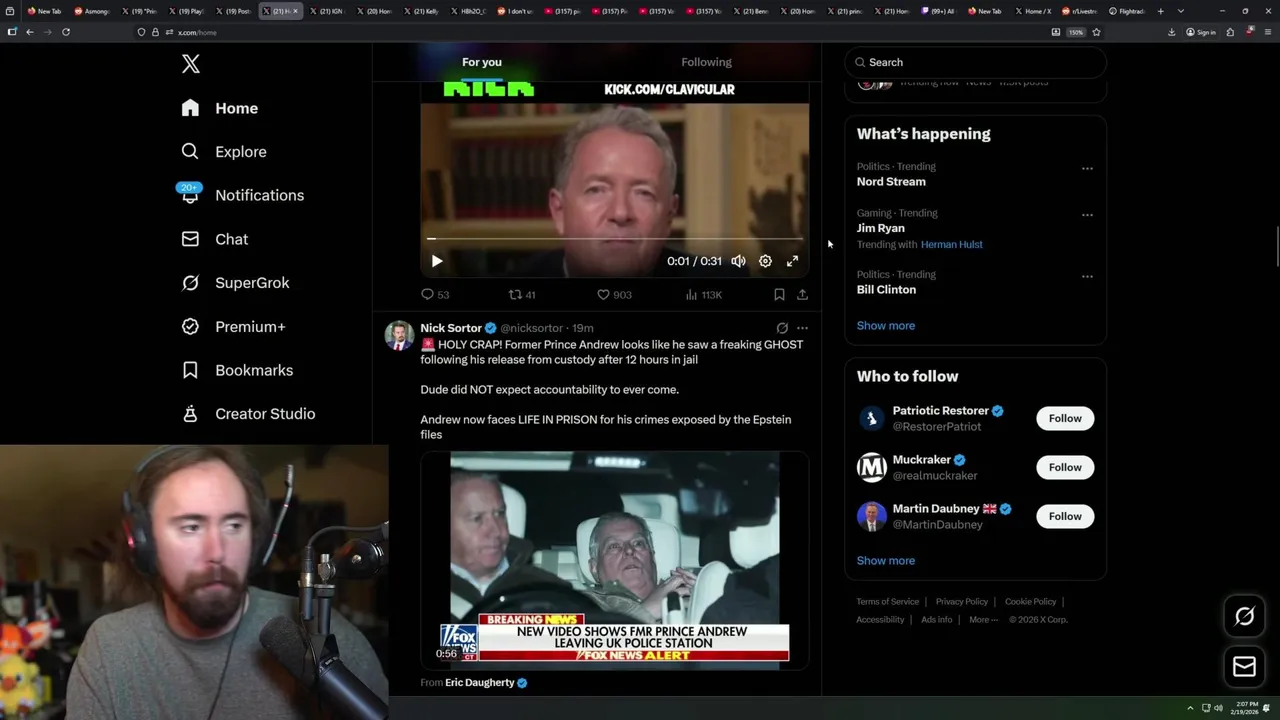Click the Search input field

point(976,62)
